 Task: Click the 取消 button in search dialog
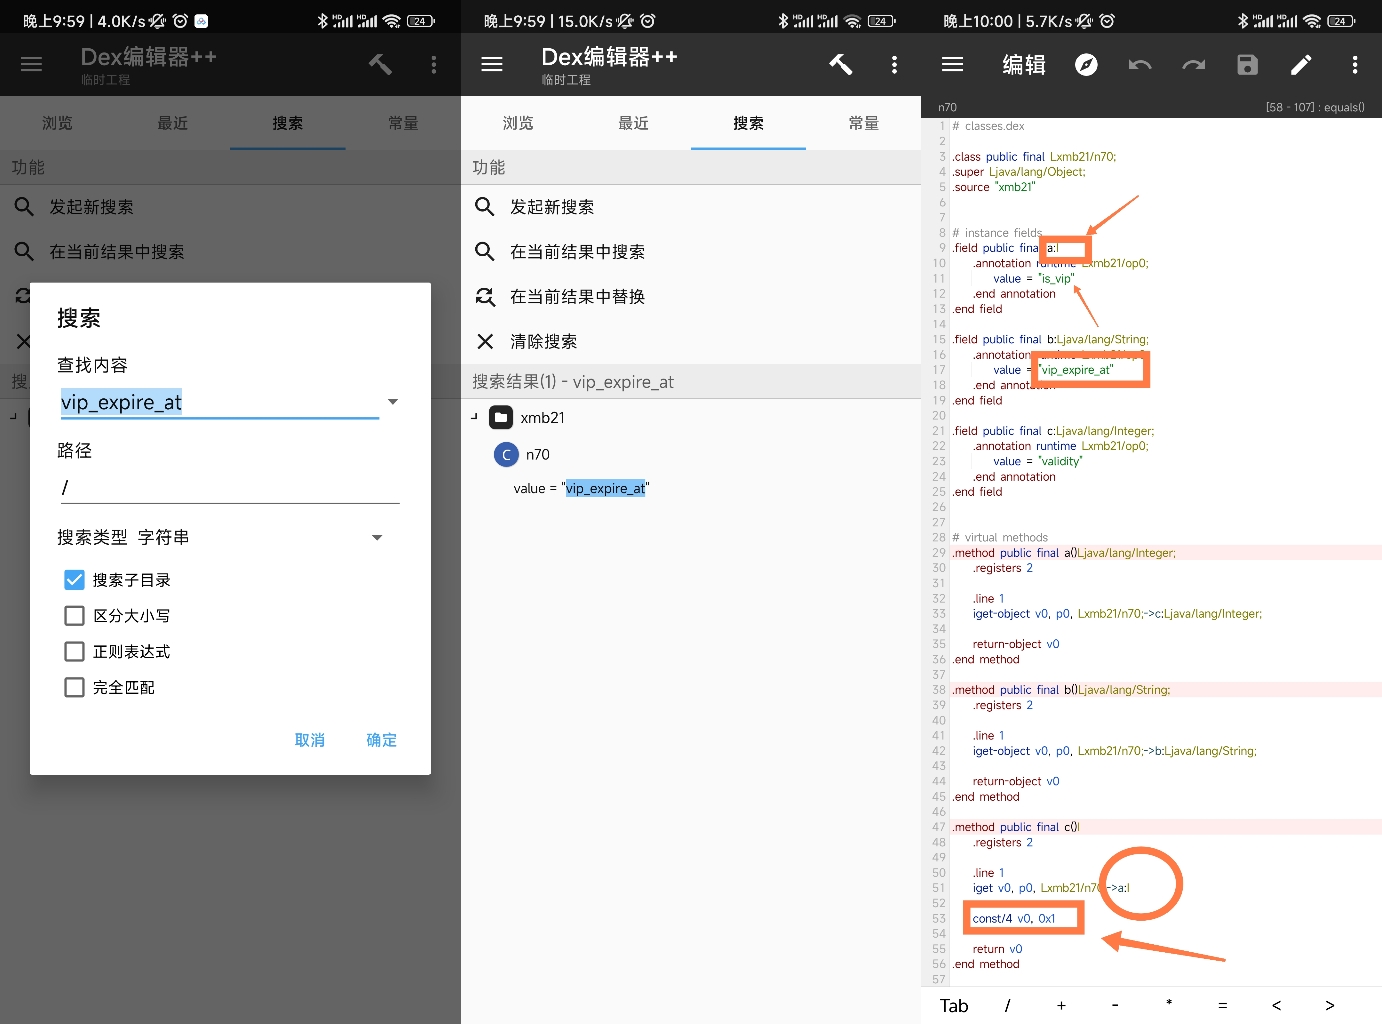(x=309, y=740)
